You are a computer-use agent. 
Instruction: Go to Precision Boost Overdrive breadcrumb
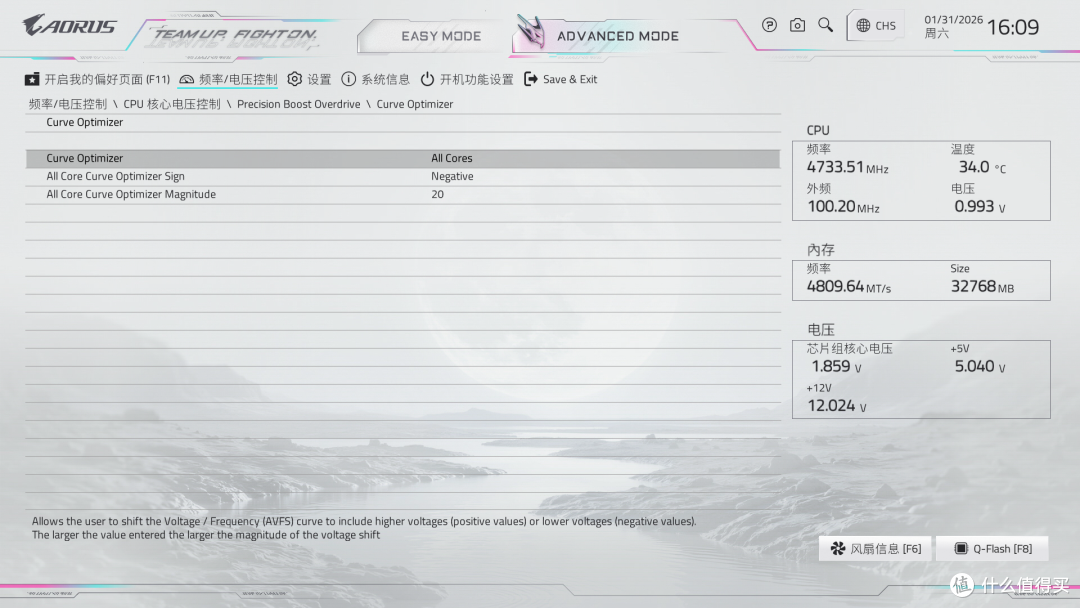[x=299, y=104]
